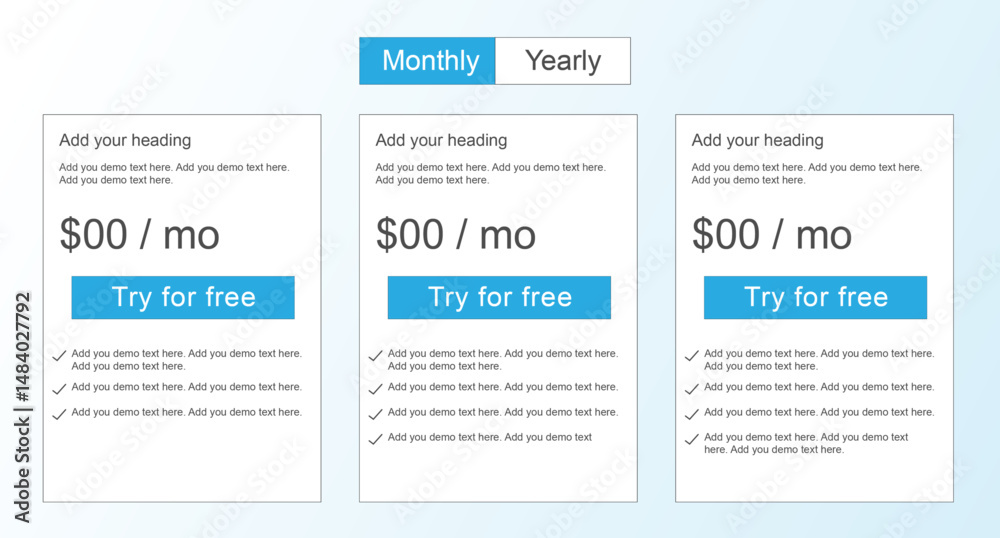
Task: Click fourth checkmark icon in right card
Action: tap(692, 439)
